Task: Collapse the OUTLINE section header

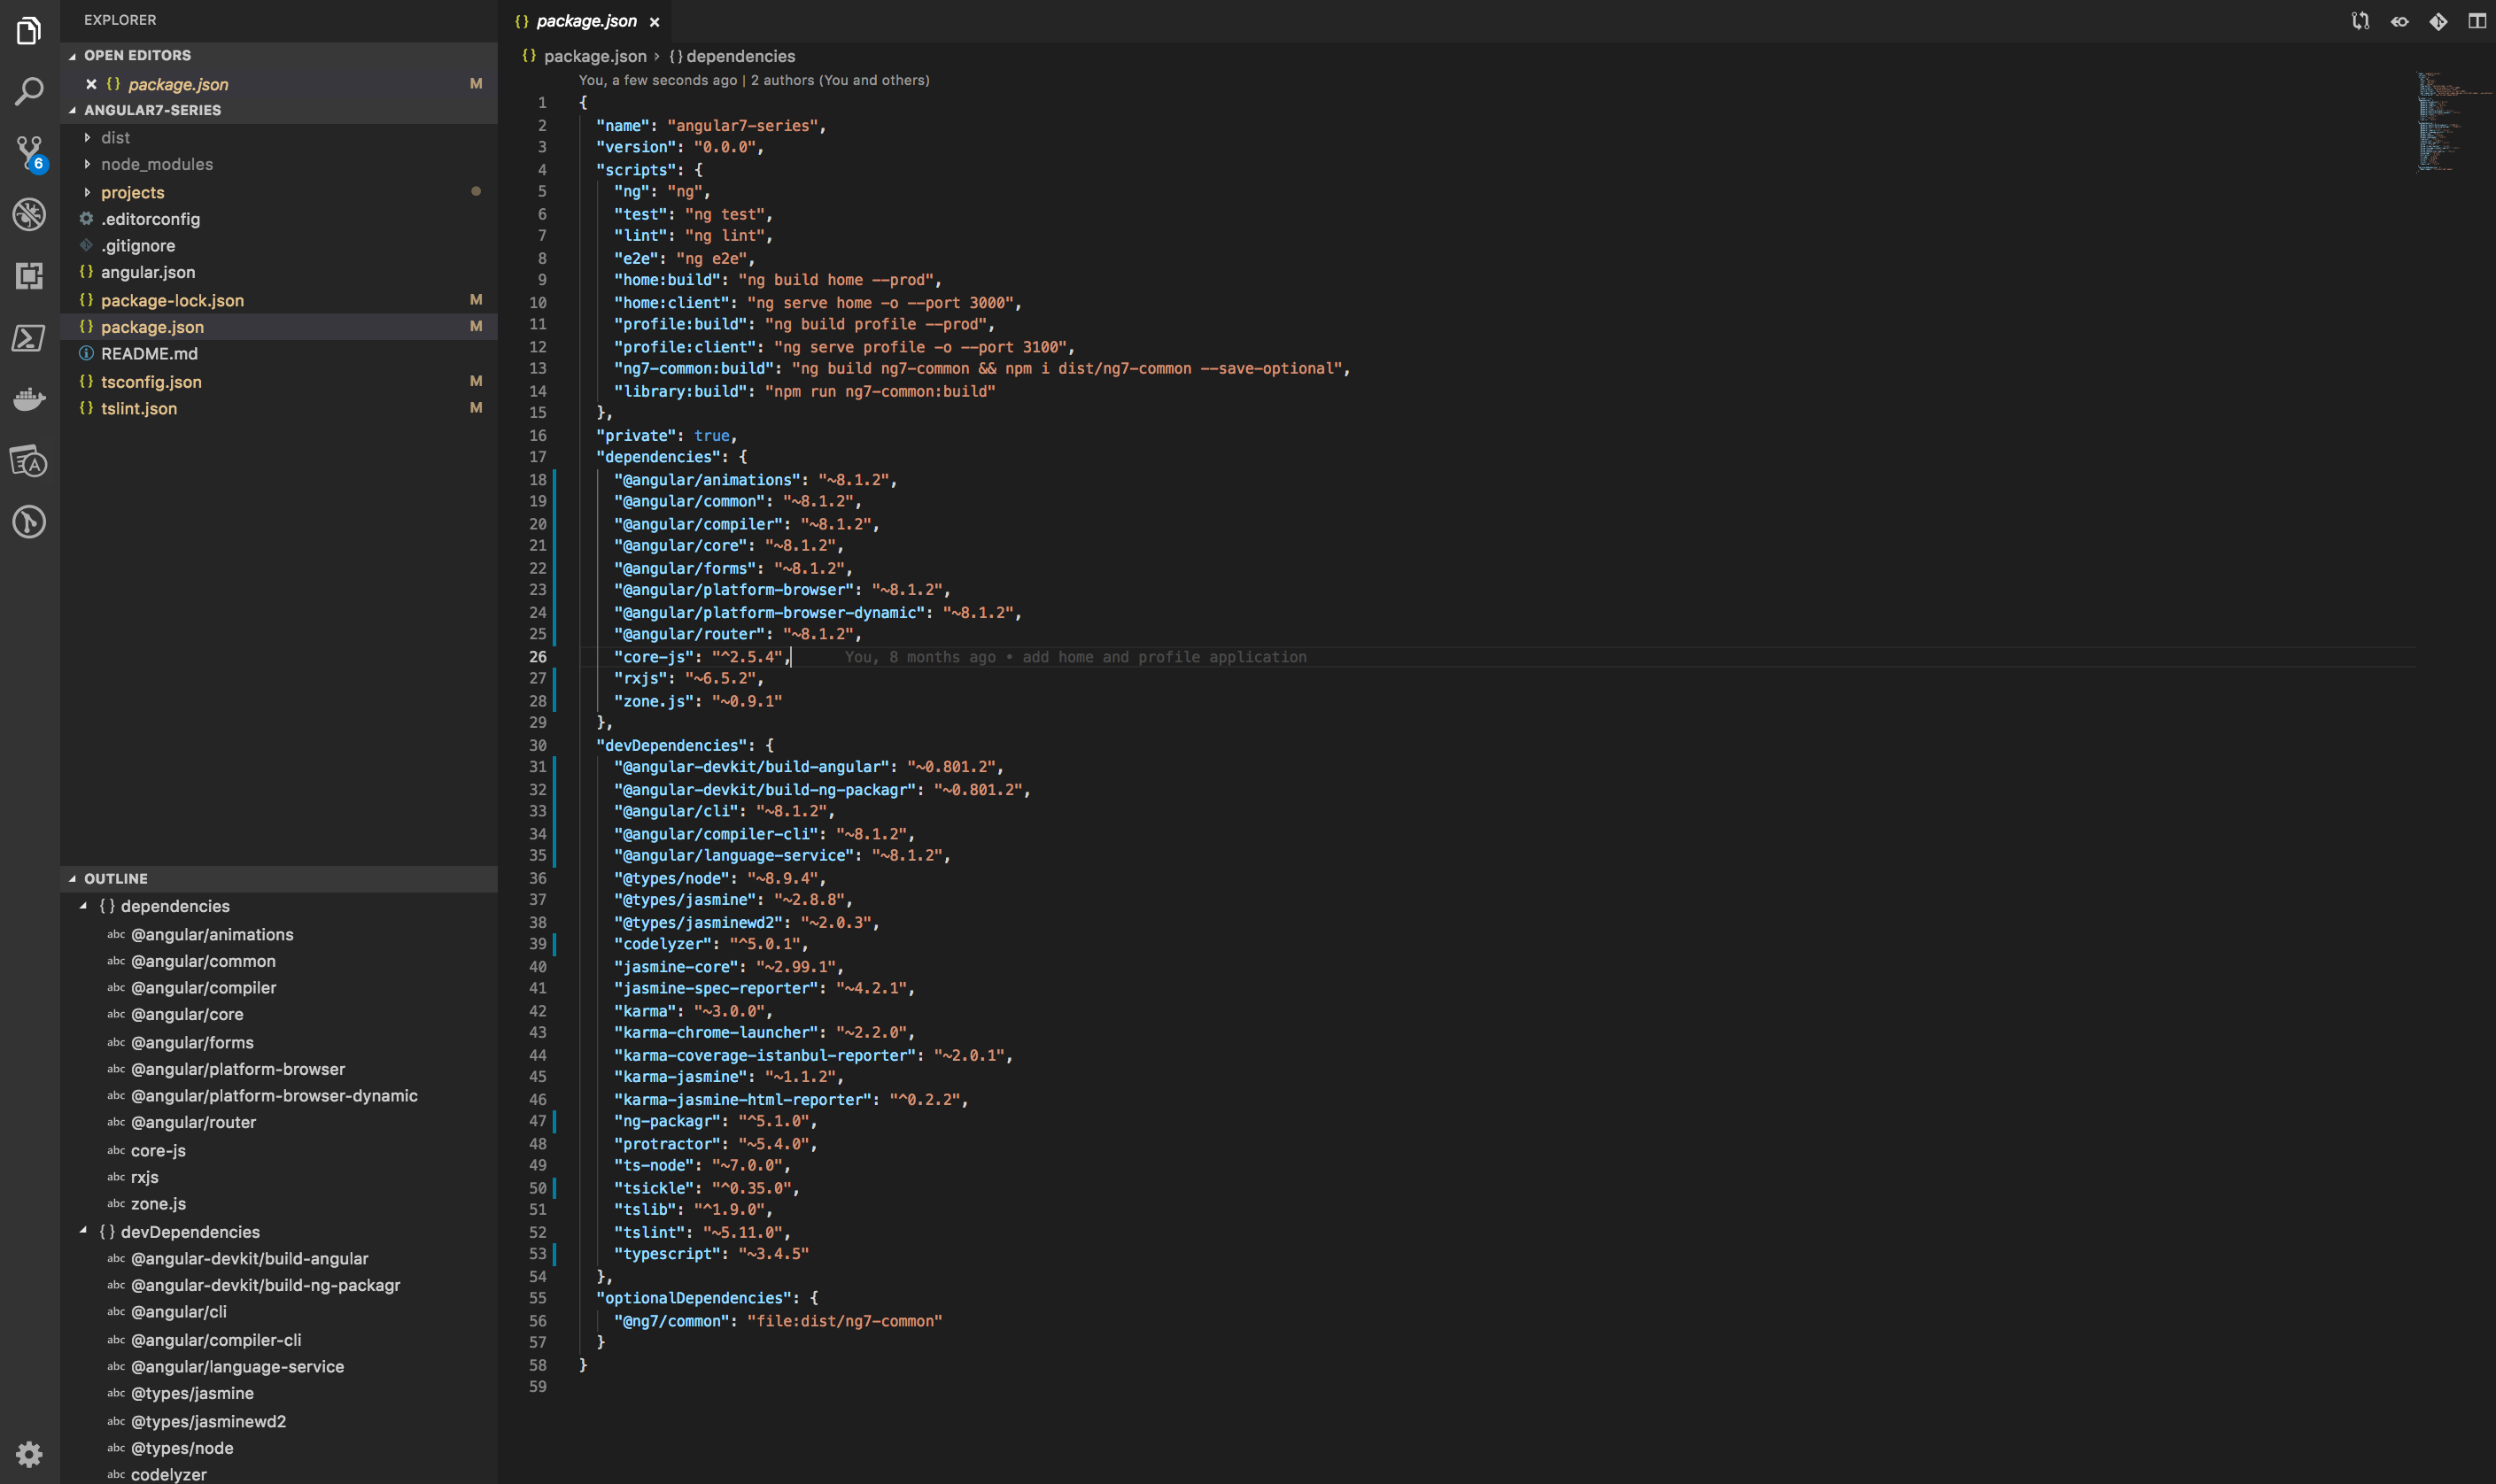Action: pos(116,878)
